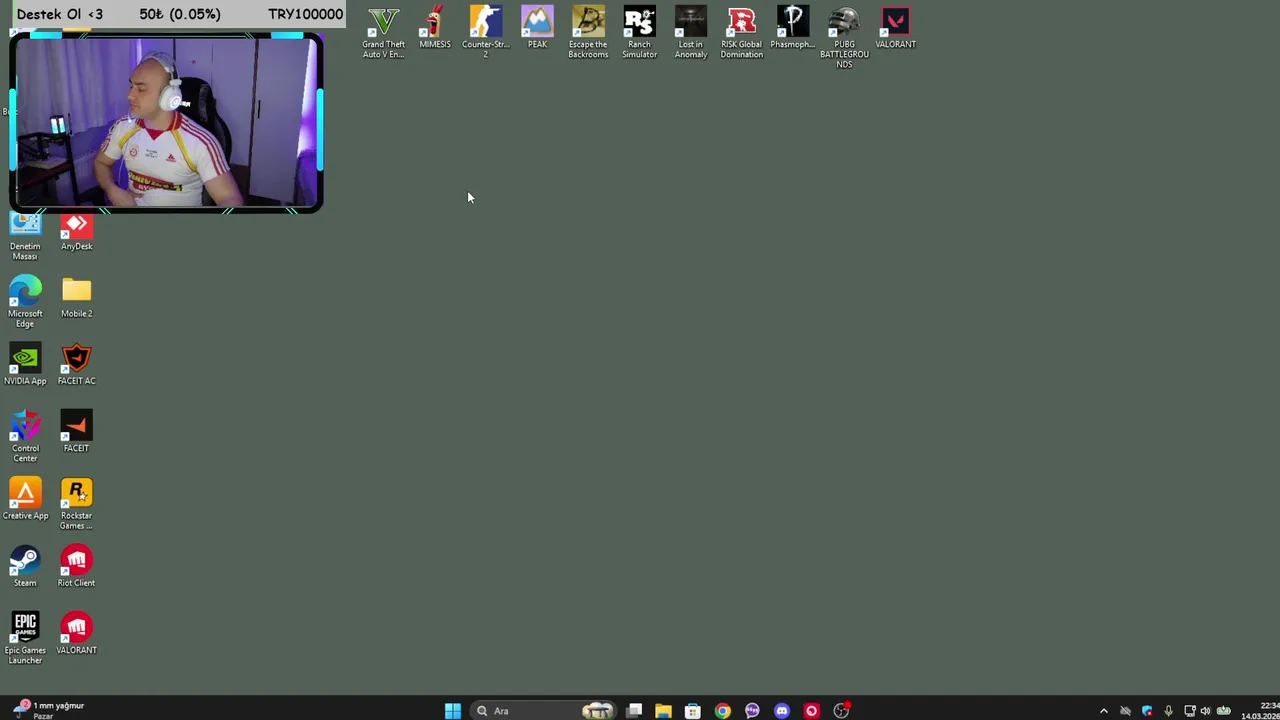The width and height of the screenshot is (1280, 720).
Task: Select RISK Global Domination icon
Action: tap(741, 33)
